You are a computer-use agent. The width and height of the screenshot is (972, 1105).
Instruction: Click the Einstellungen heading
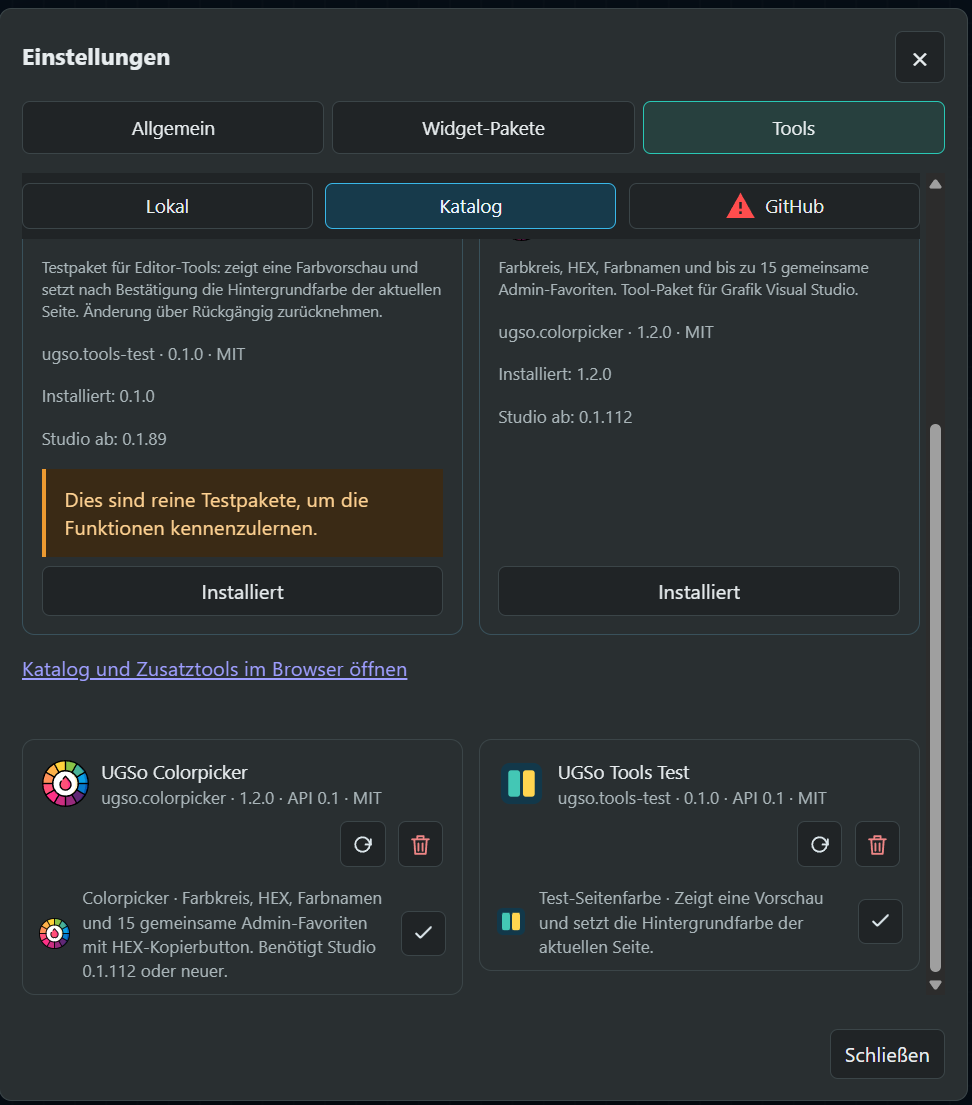pyautogui.click(x=96, y=57)
